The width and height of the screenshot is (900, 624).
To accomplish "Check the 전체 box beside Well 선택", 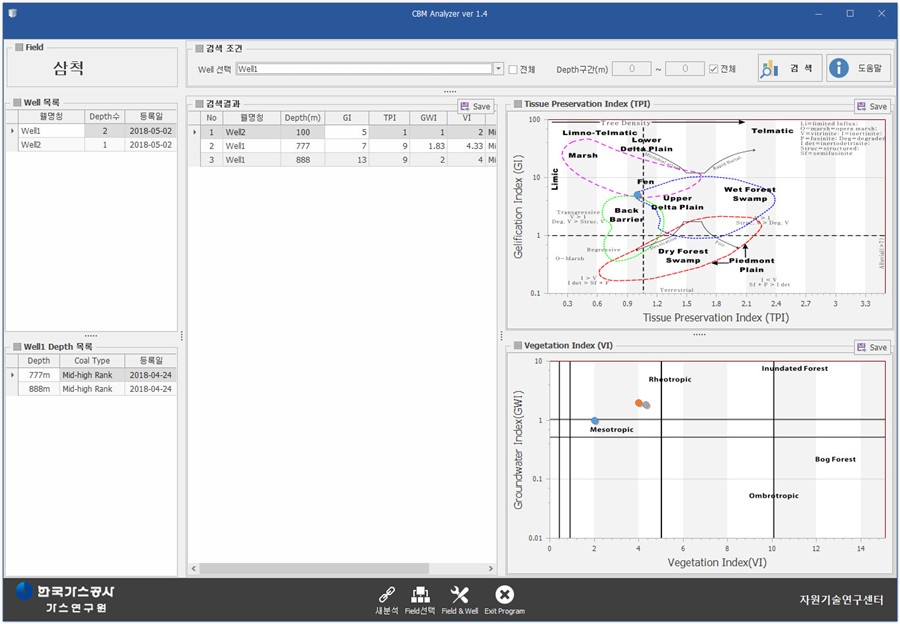I will (513, 69).
